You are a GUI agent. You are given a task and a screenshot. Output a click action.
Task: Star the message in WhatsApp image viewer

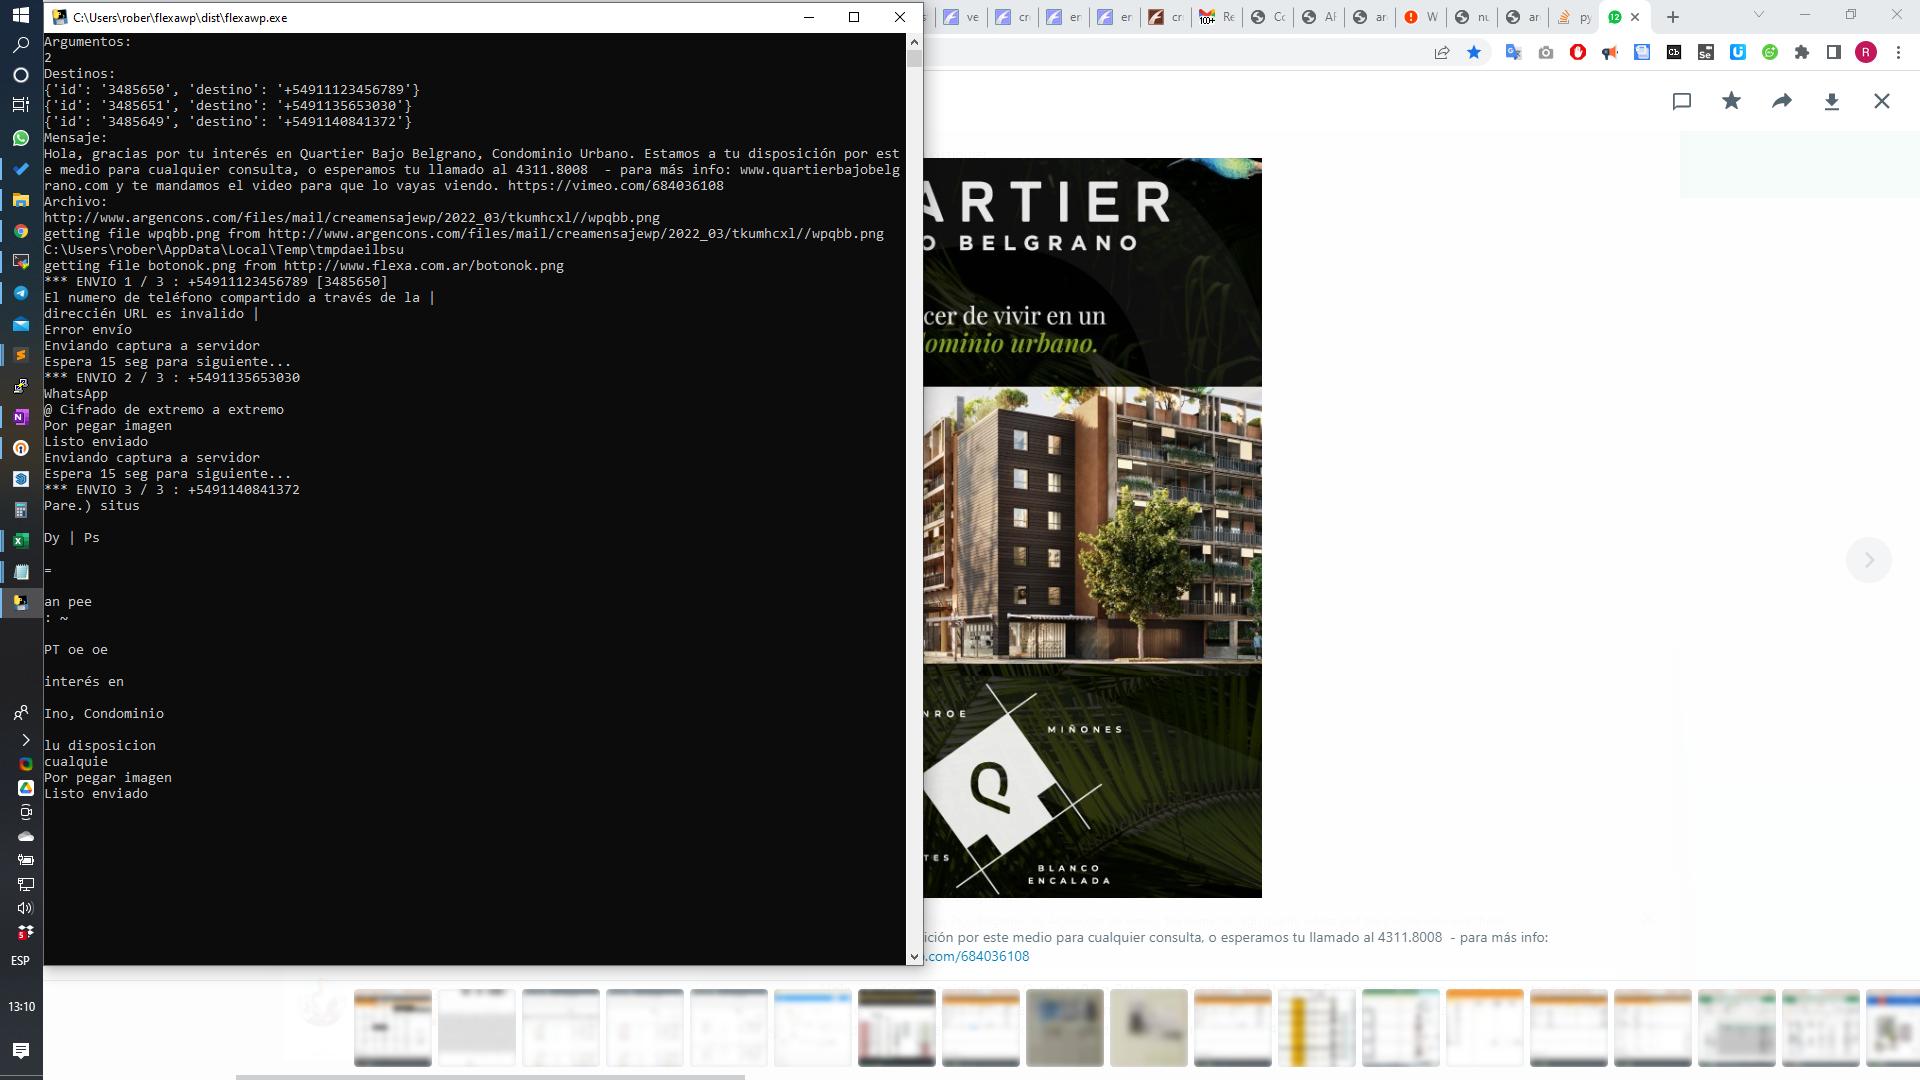point(1732,101)
